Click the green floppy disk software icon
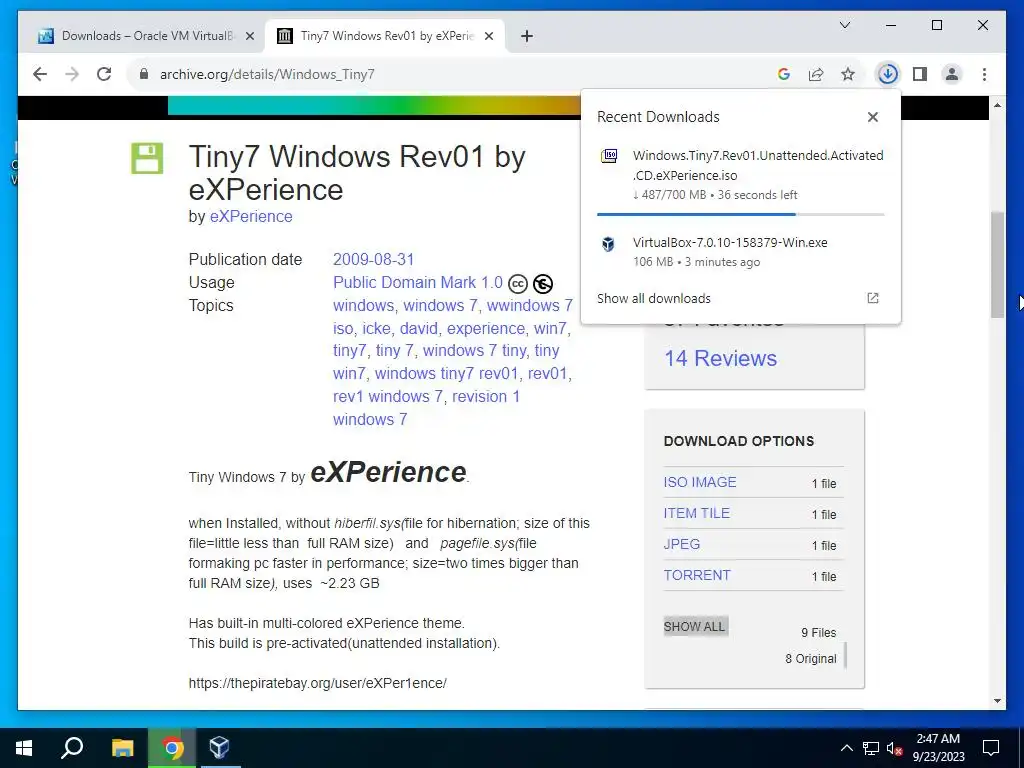This screenshot has height=768, width=1024. click(147, 158)
